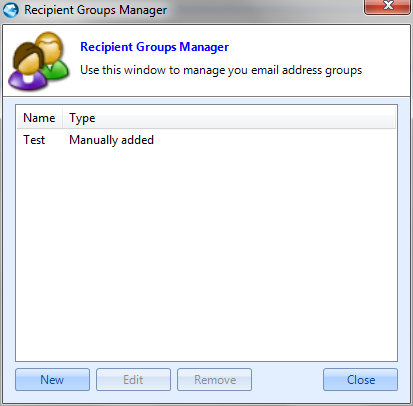413x406 pixels.
Task: Click the divider between Name and Type columns
Action: point(62,118)
